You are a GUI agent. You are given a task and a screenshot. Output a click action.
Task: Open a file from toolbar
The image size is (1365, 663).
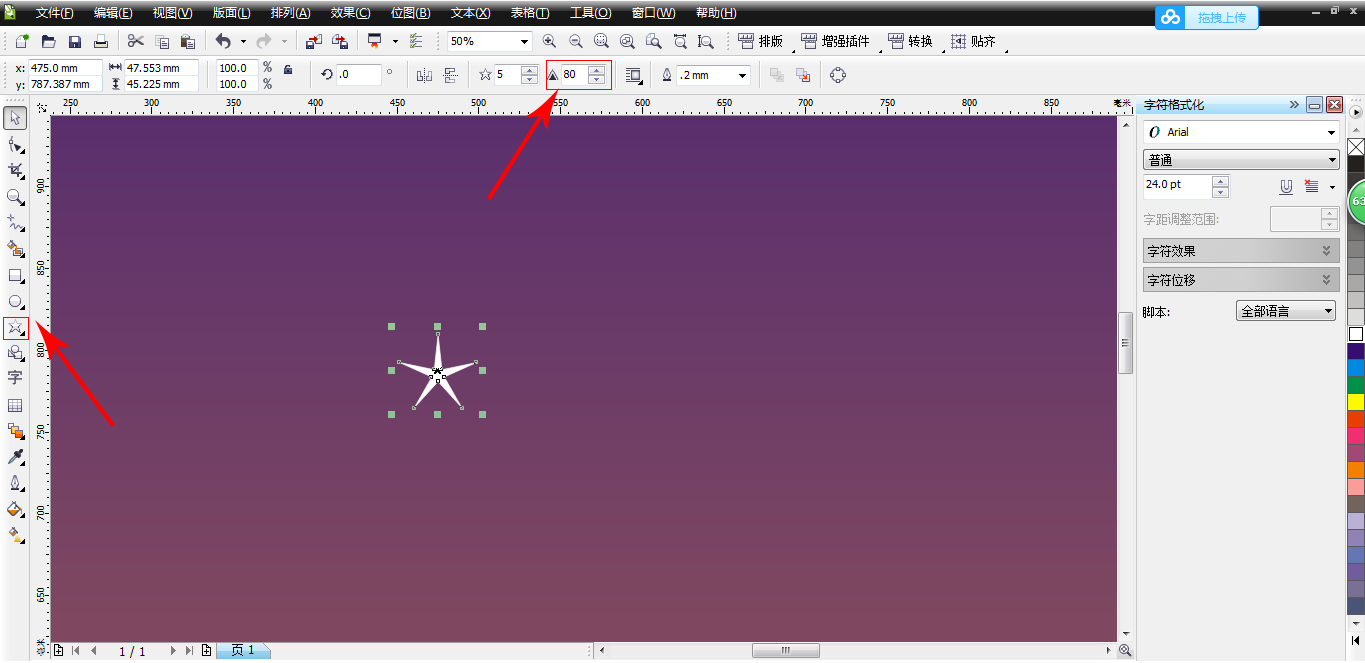48,41
